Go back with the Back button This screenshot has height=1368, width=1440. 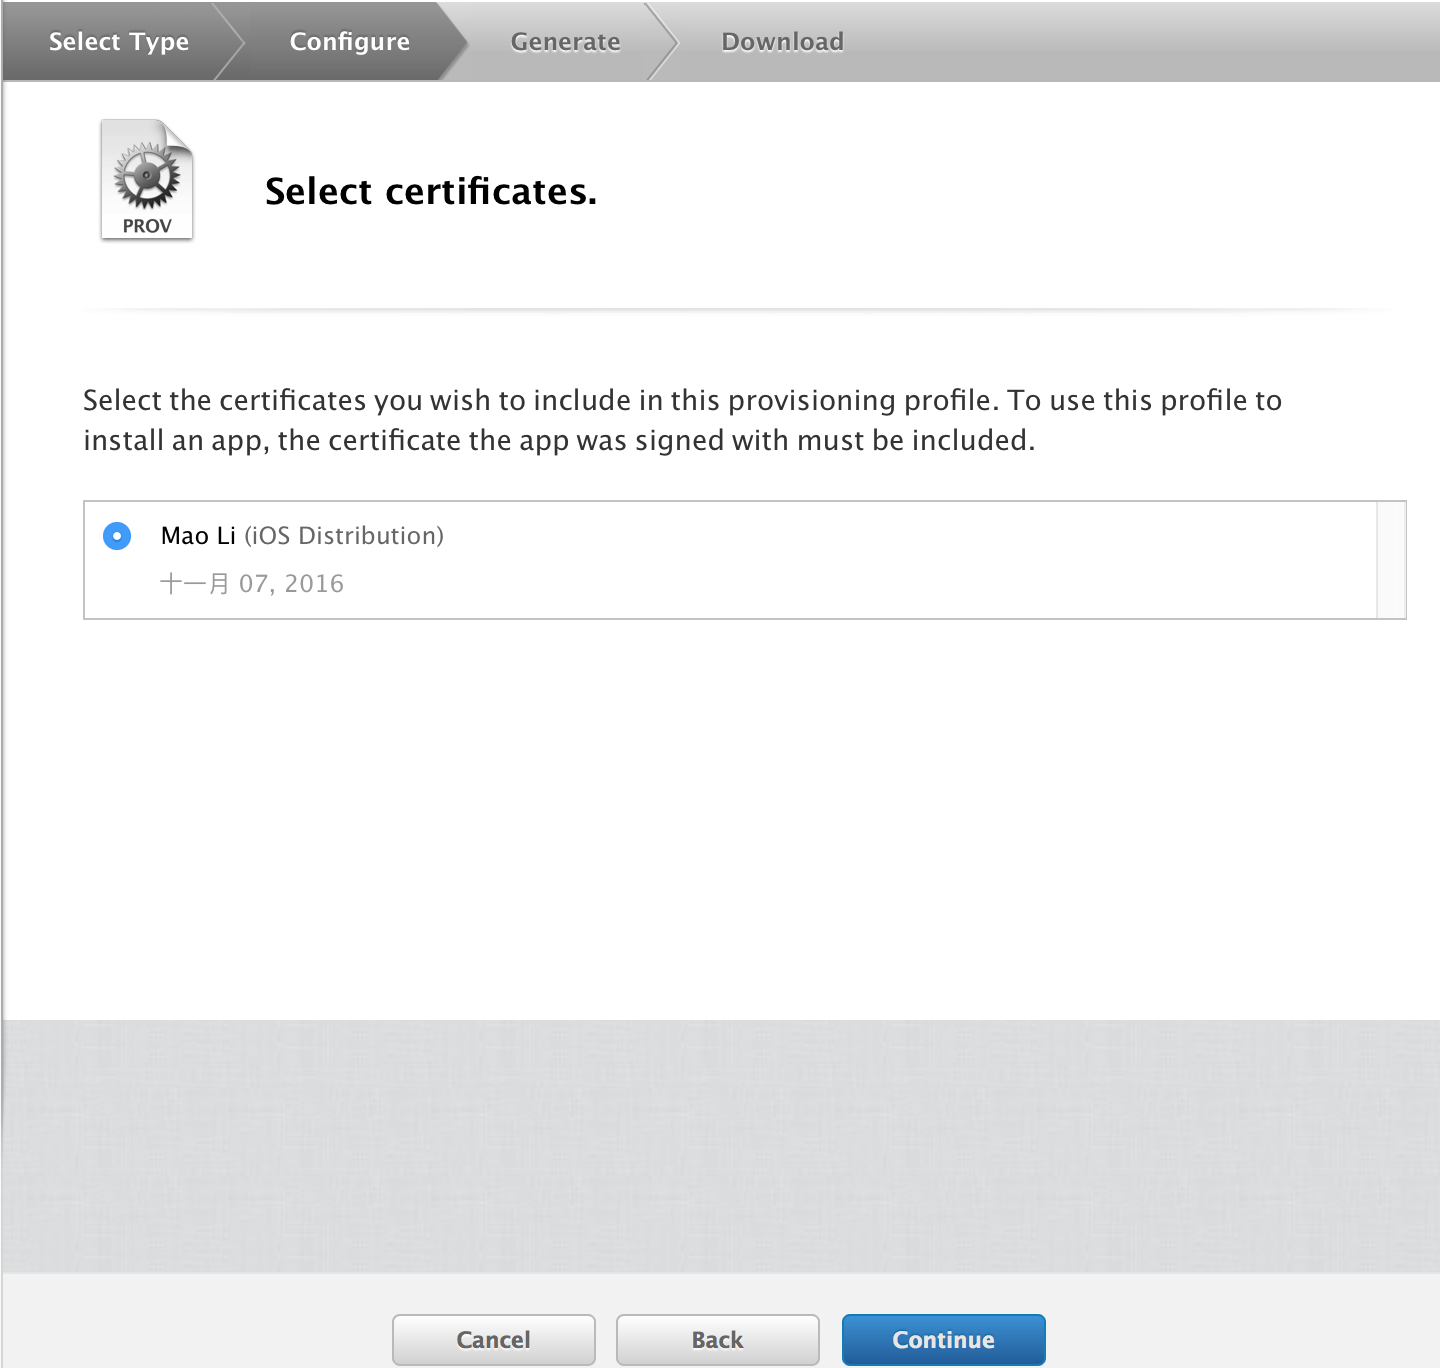click(717, 1339)
